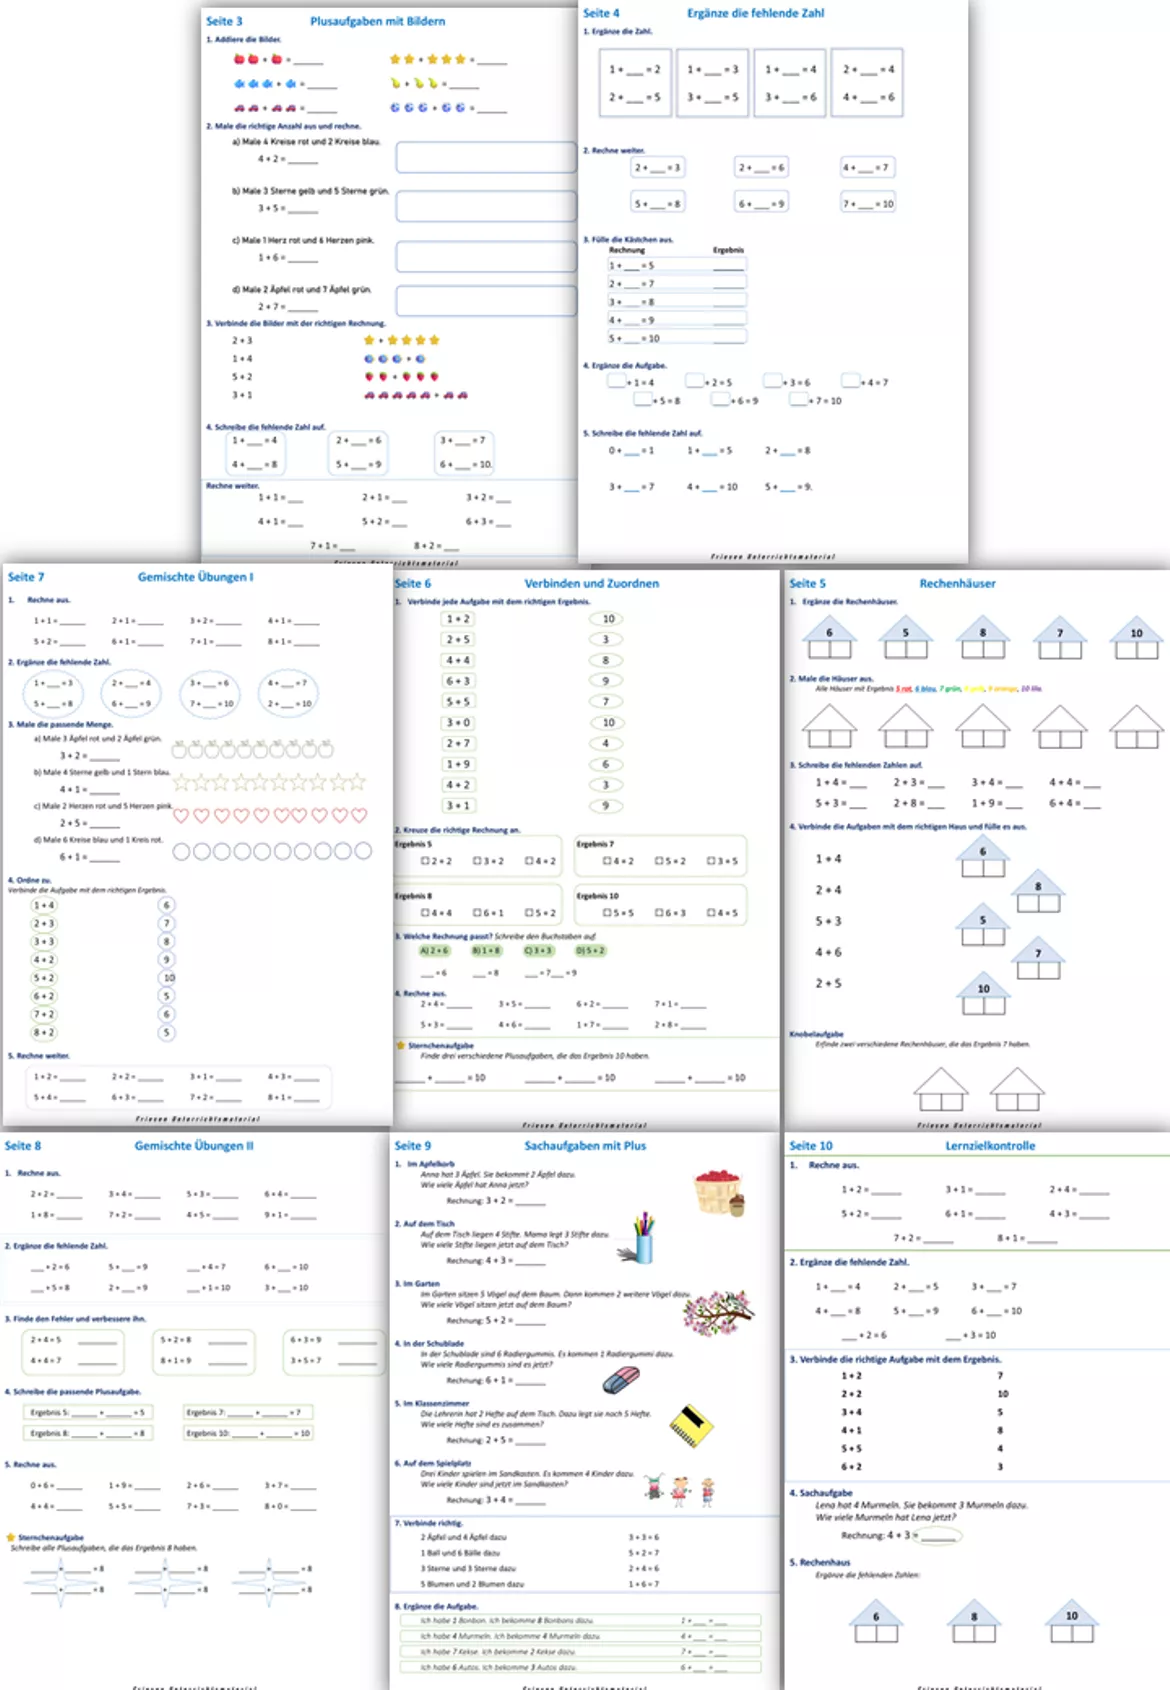Tick the 3 + 2 checkbox under Ergebnis 5
1170x1690 pixels.
(477, 861)
